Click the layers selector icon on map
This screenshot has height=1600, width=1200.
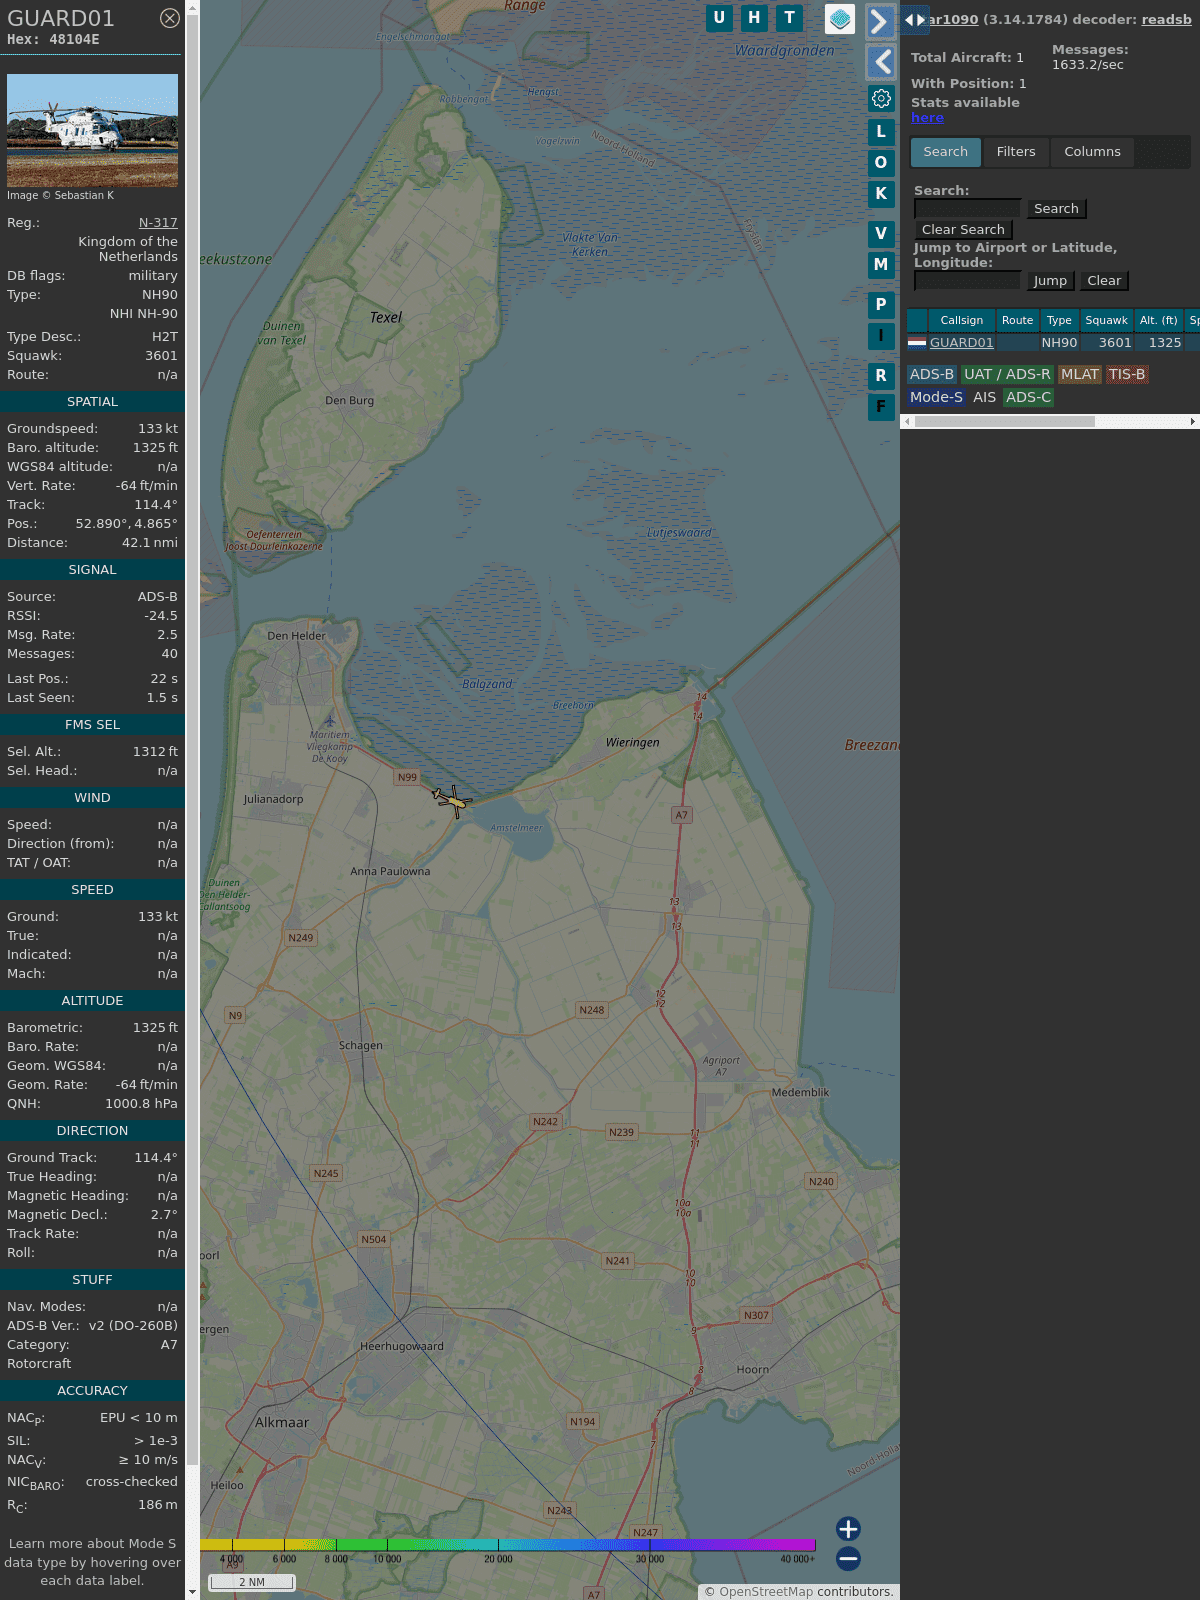pyautogui.click(x=840, y=19)
